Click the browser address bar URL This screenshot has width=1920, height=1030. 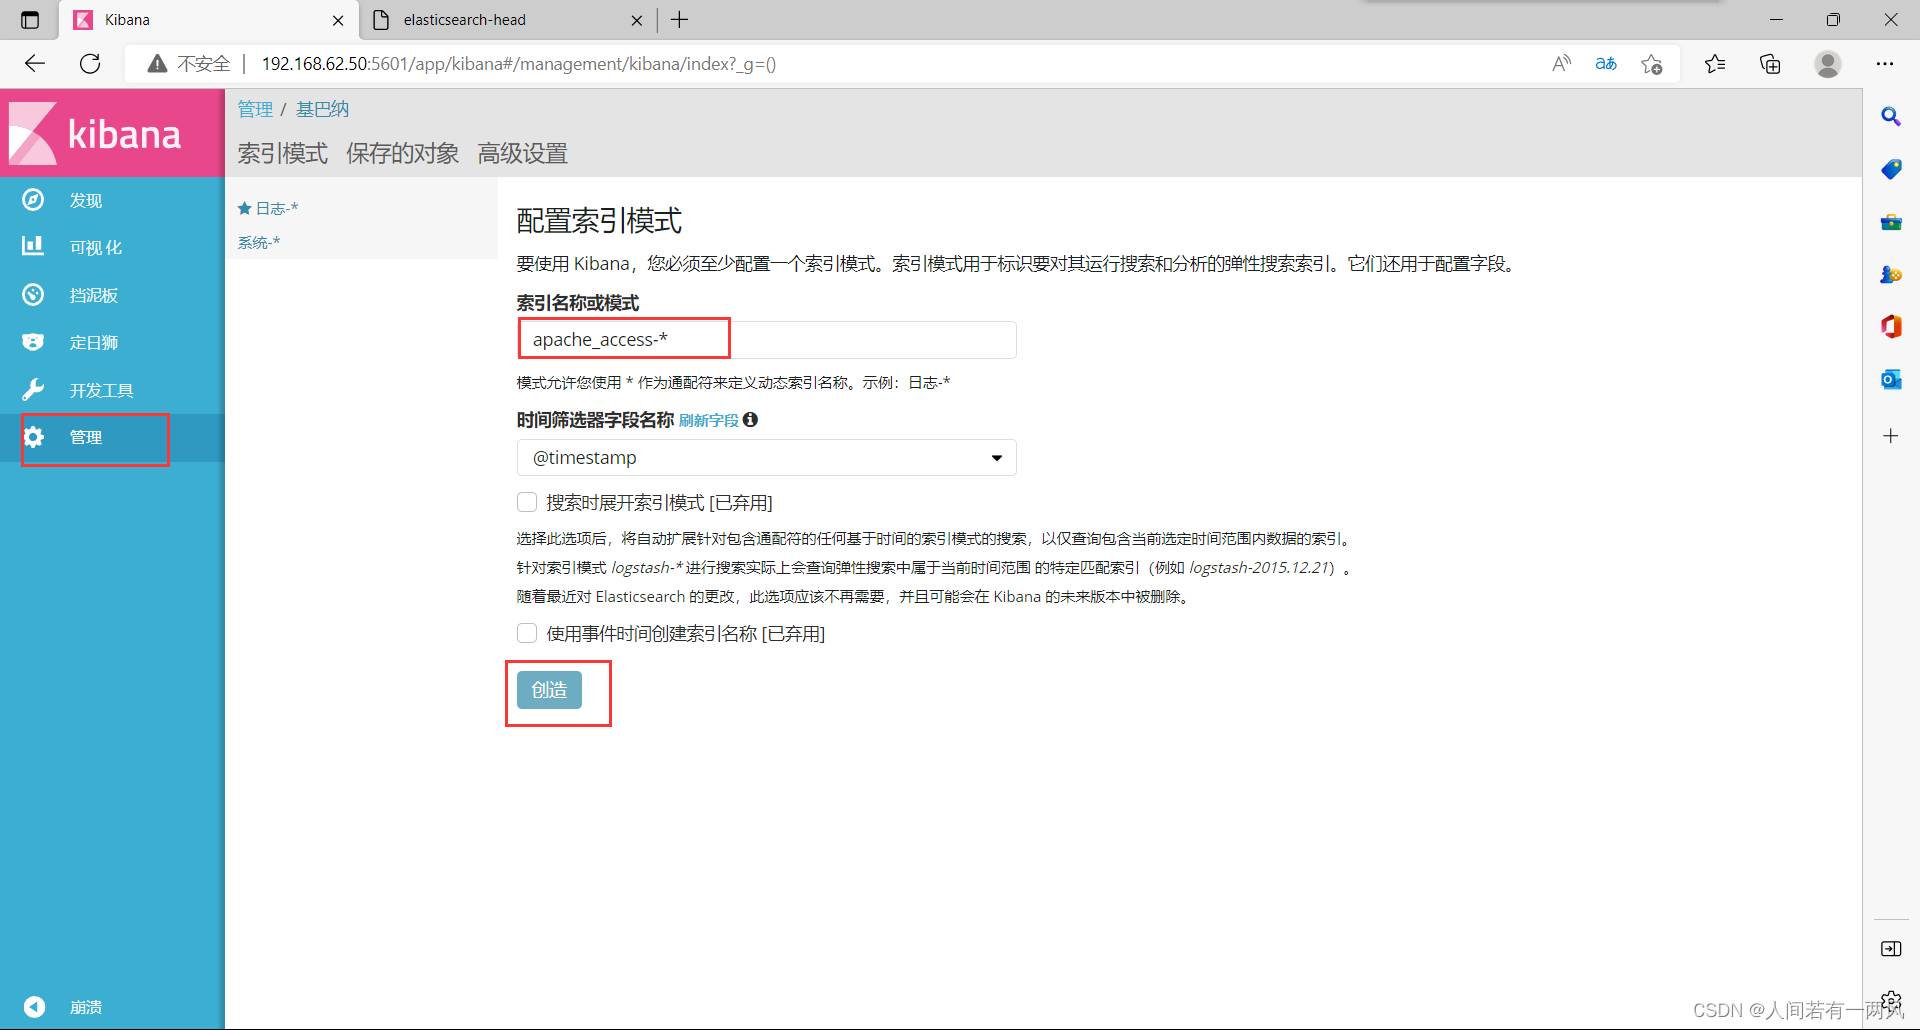pyautogui.click(x=518, y=64)
